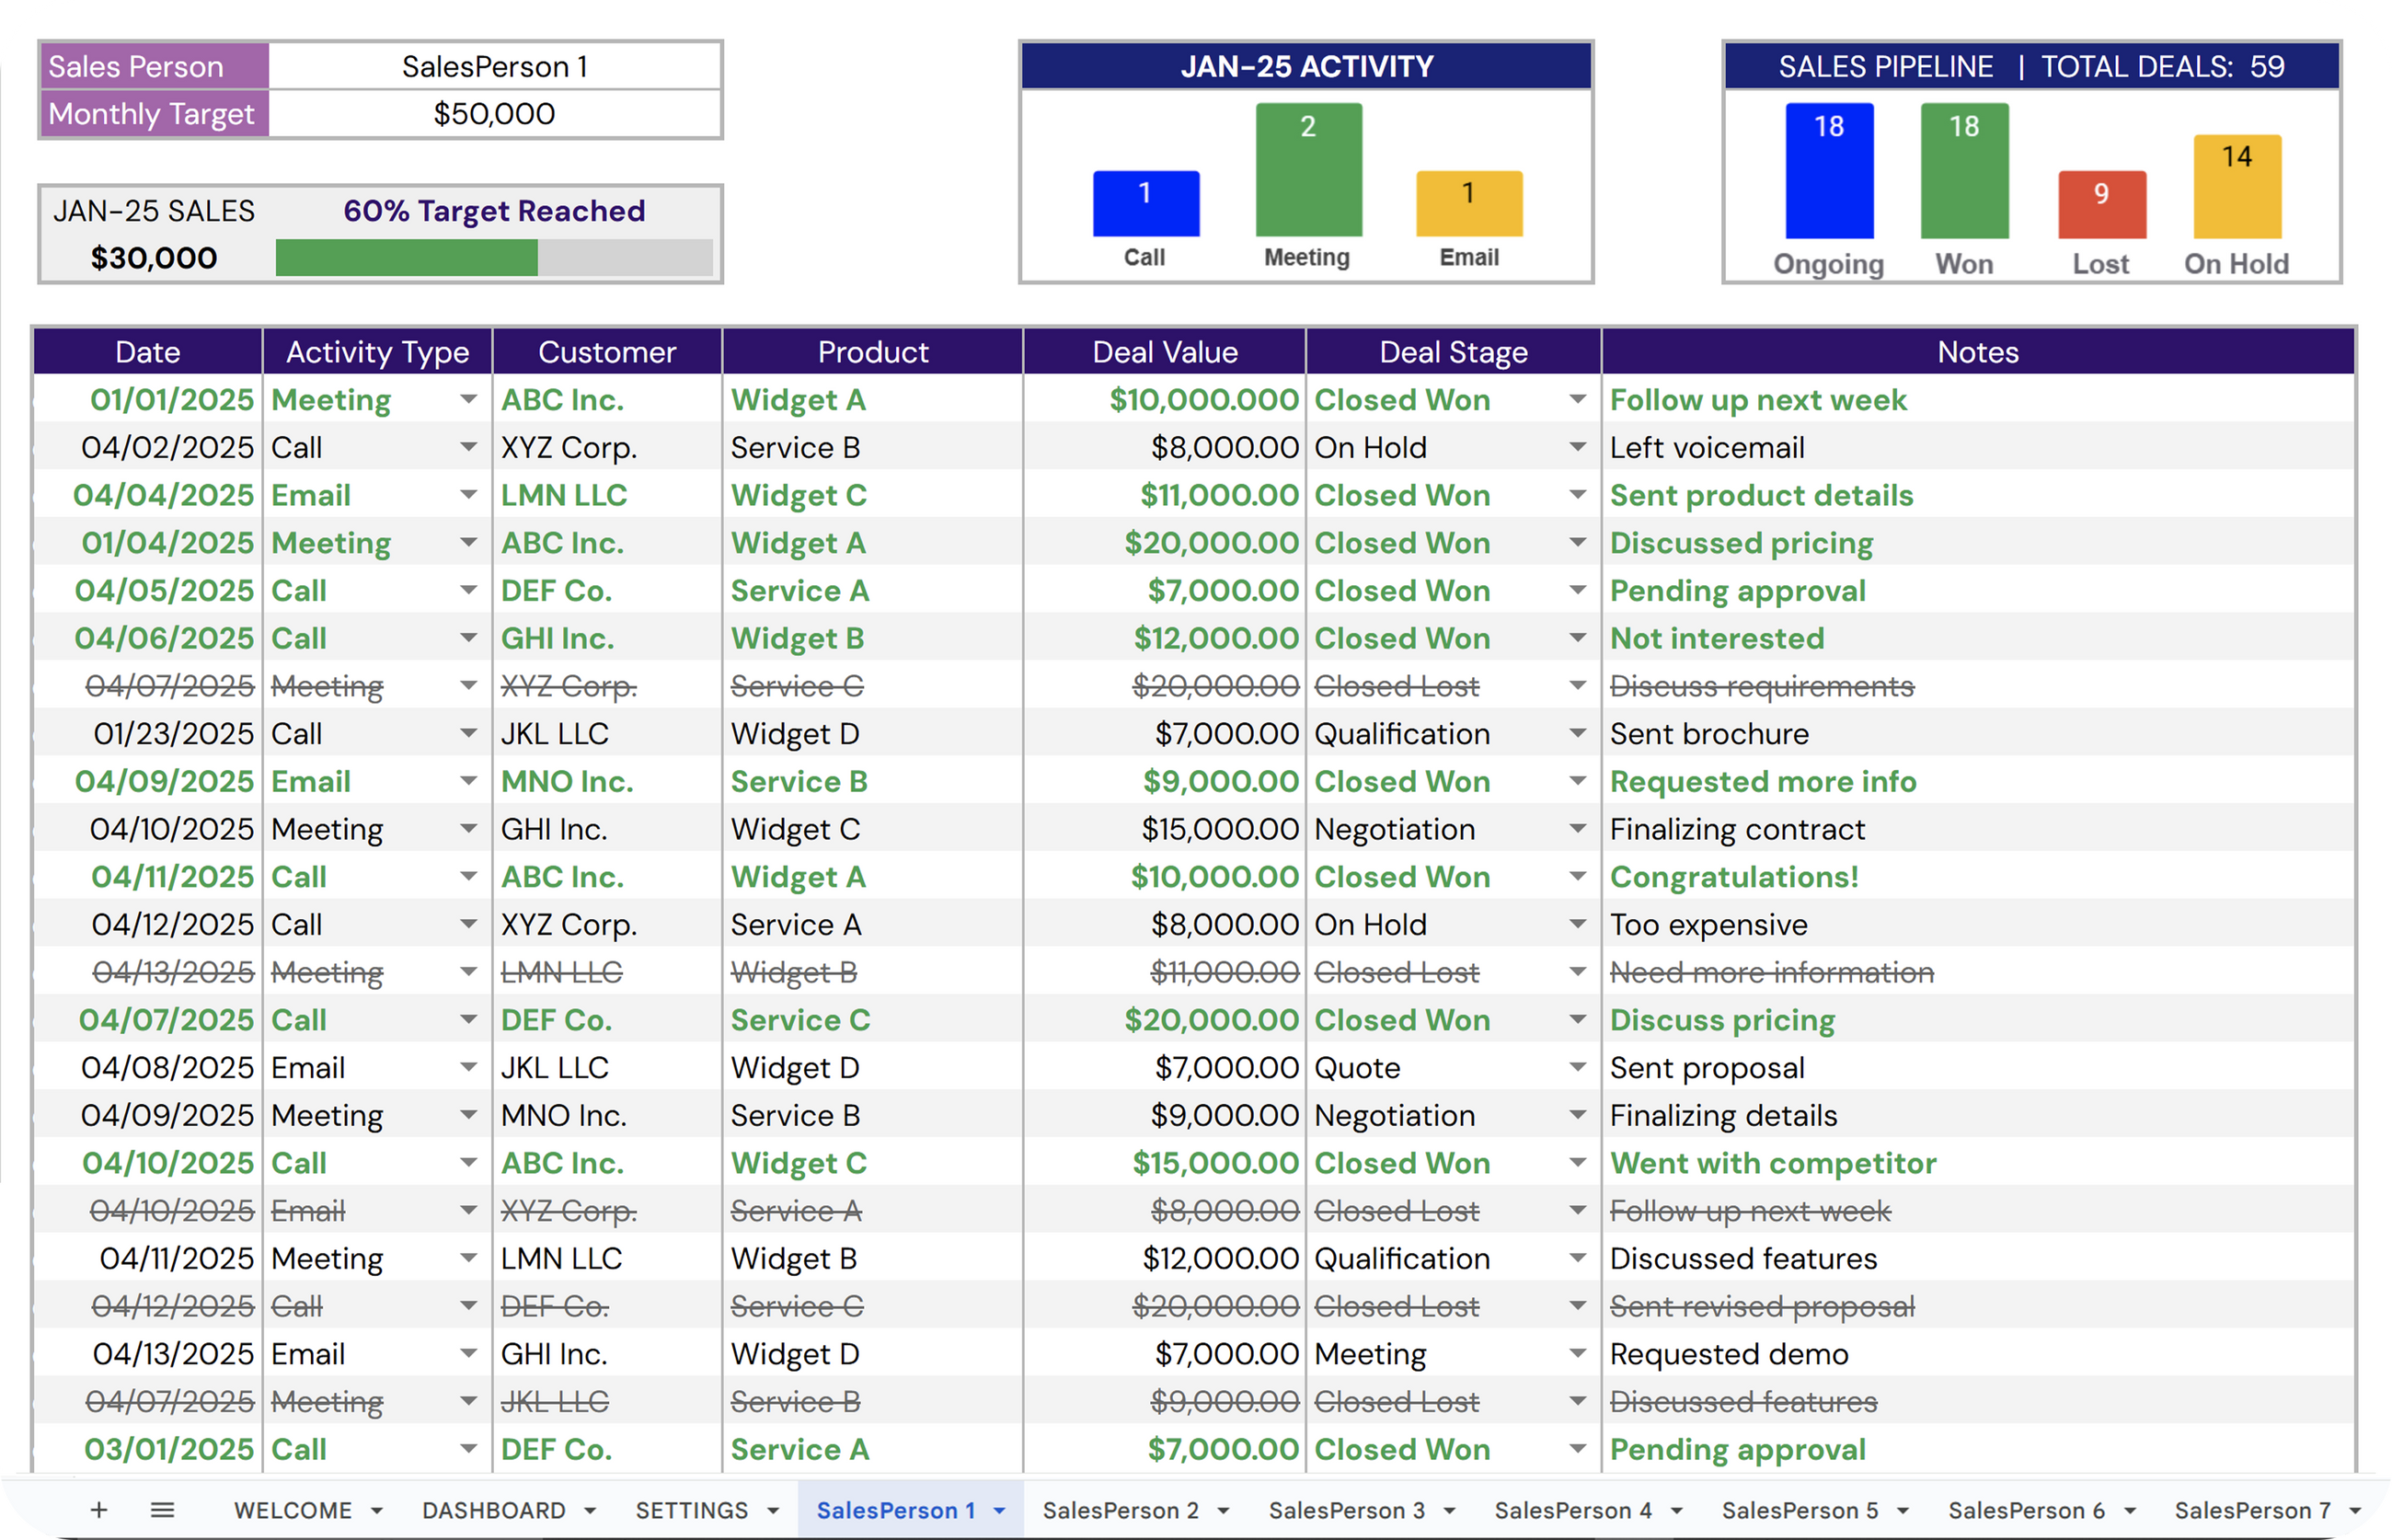Open the SETTINGS sheet tab

691,1510
